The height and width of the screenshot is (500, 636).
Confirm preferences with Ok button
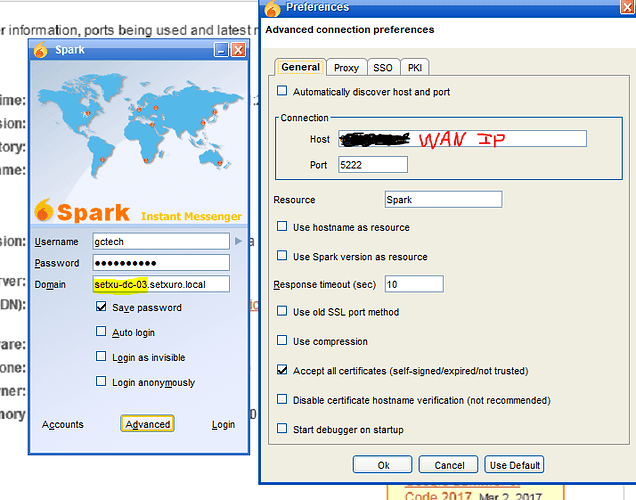point(382,465)
